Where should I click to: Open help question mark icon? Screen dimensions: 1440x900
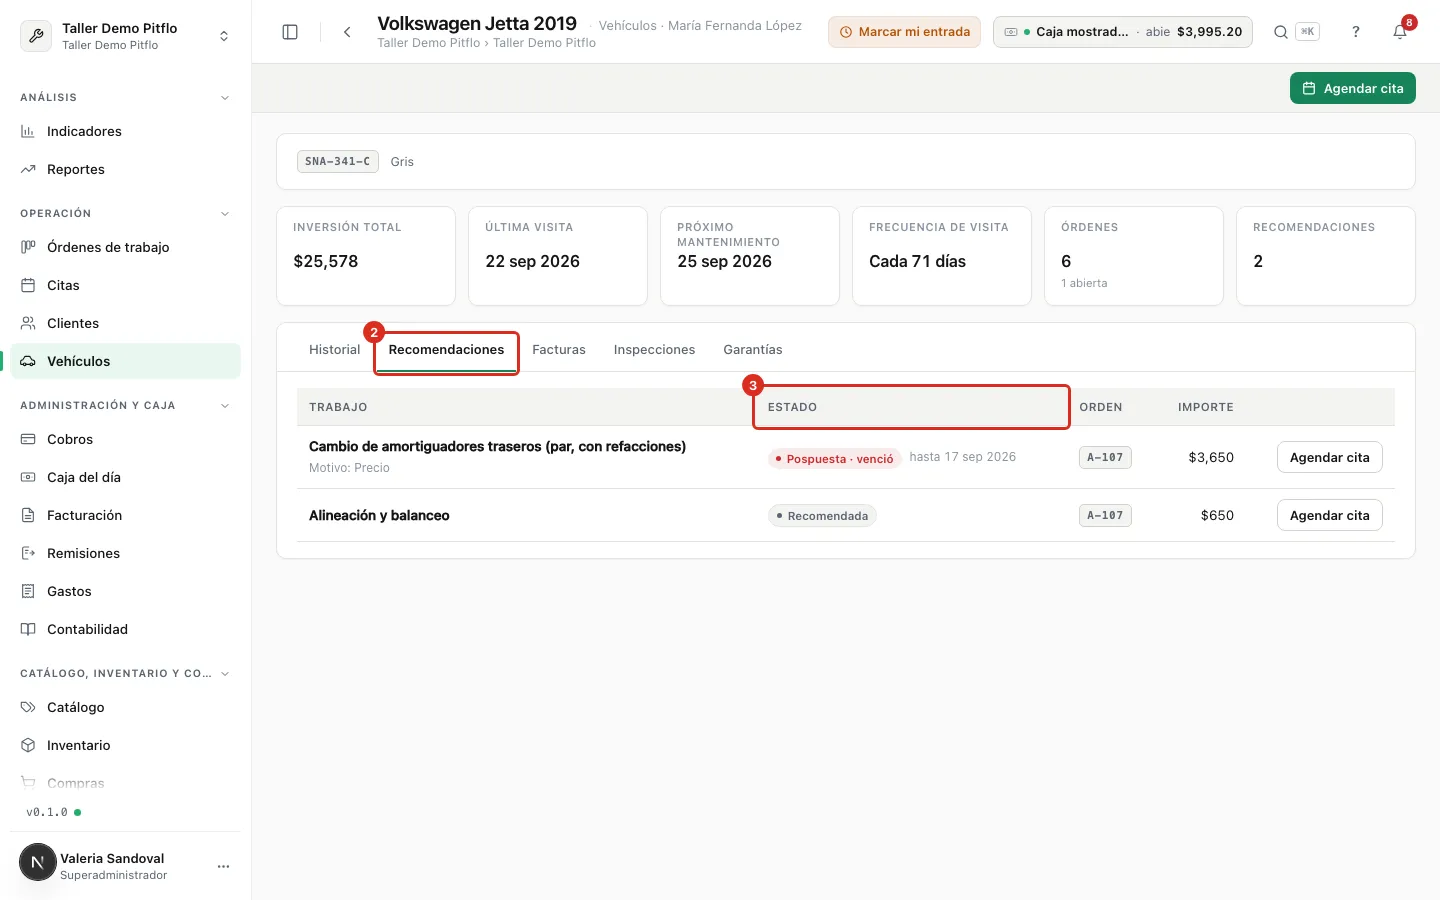coord(1356,32)
